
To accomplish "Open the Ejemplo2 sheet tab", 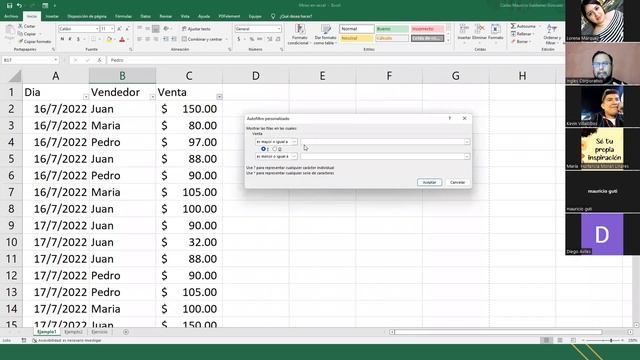I will pos(73,332).
